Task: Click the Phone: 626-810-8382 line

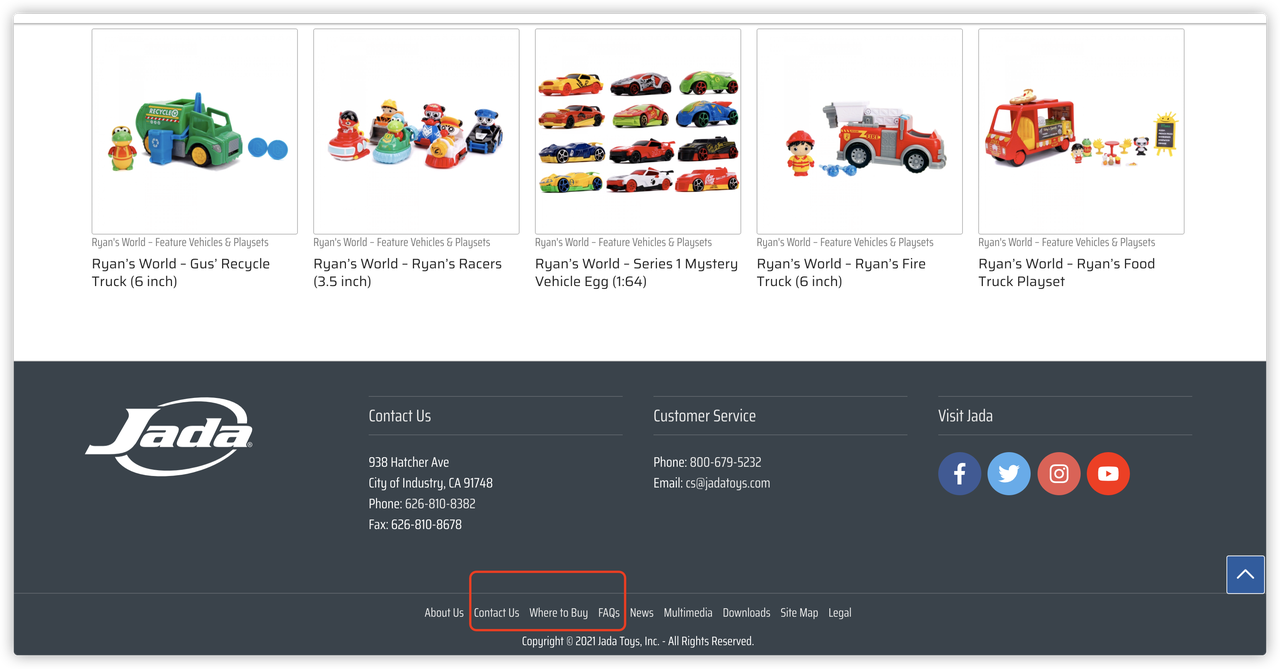Action: point(422,504)
